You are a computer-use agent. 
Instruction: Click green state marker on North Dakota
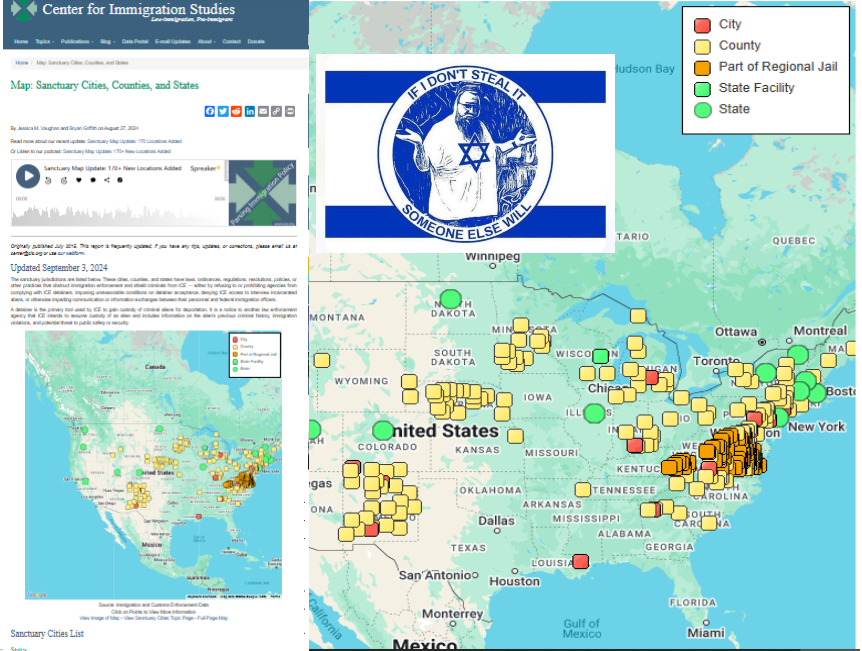point(451,299)
